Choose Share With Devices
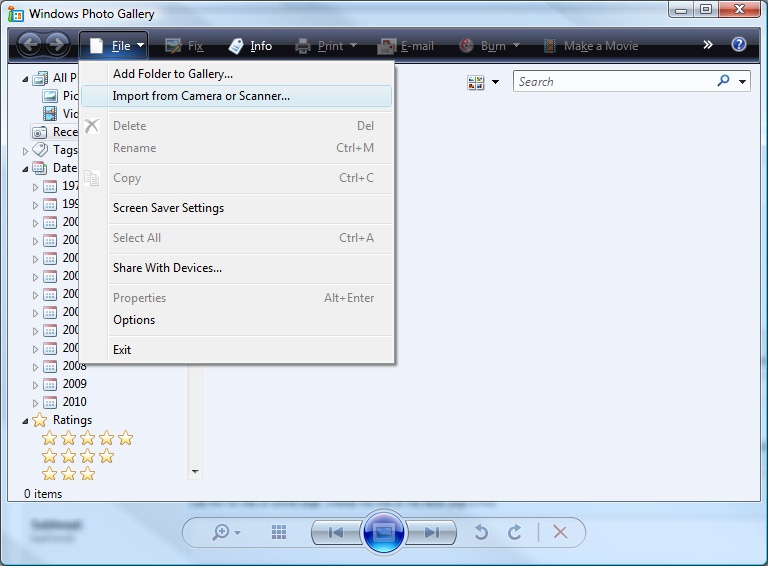Screen dimensions: 768x566 tap(237, 268)
